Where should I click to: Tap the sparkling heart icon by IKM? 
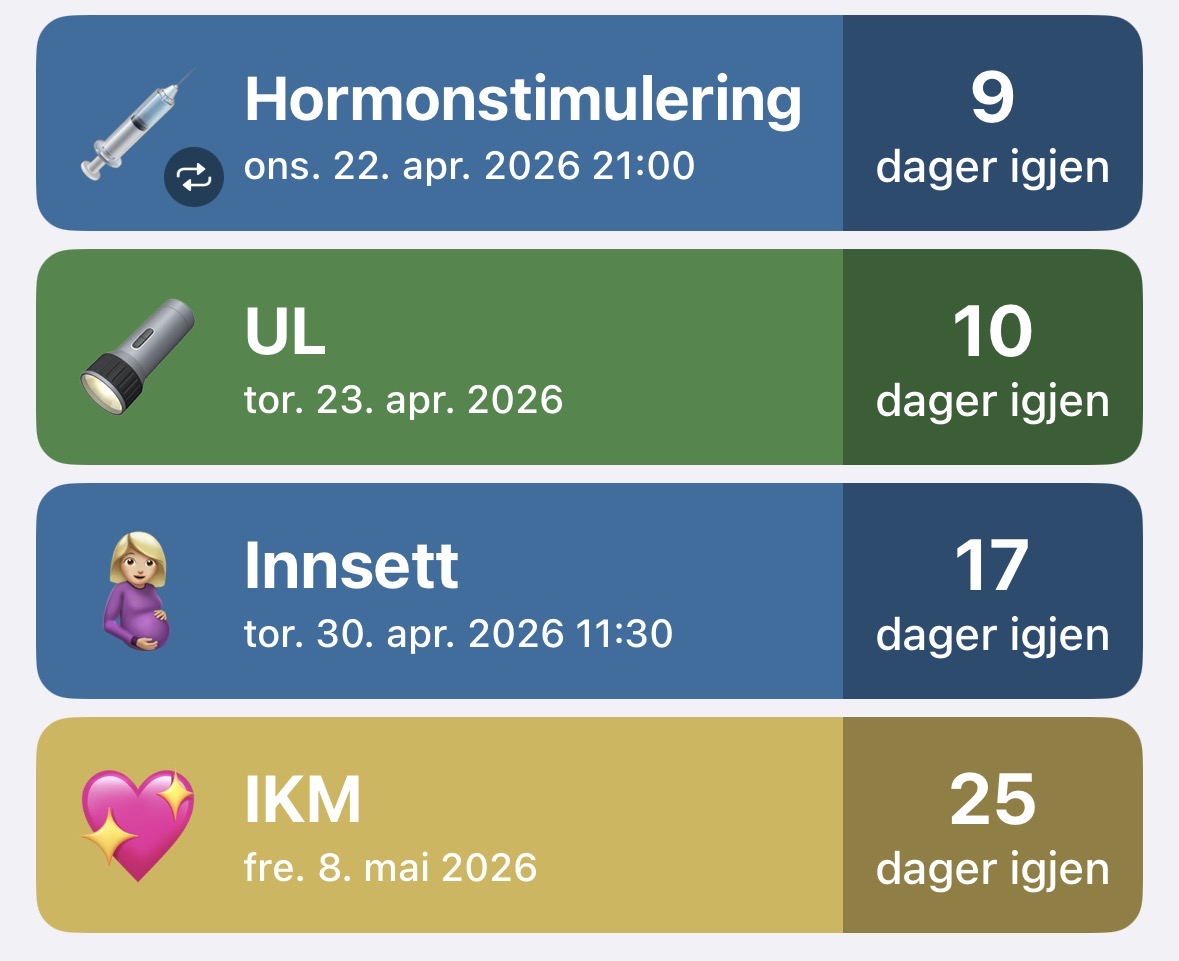136,825
